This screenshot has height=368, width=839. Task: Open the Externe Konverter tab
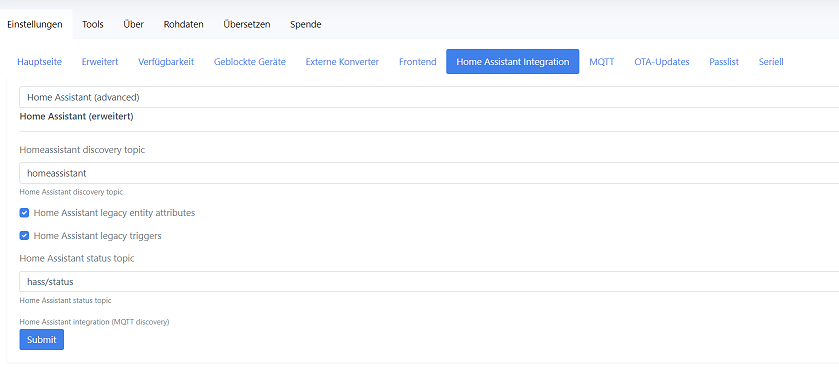(x=342, y=62)
